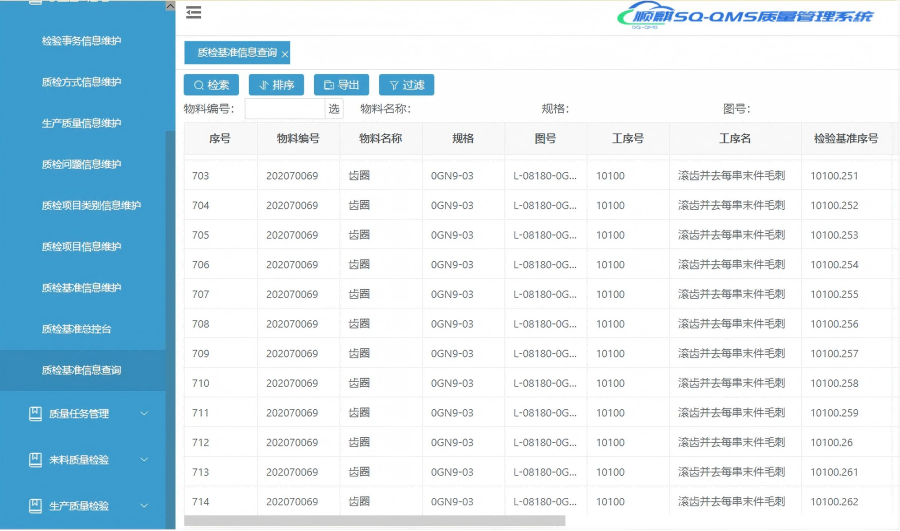Click the 检索 search button
Screen dimensions: 900x531
pyautogui.click(x=211, y=85)
